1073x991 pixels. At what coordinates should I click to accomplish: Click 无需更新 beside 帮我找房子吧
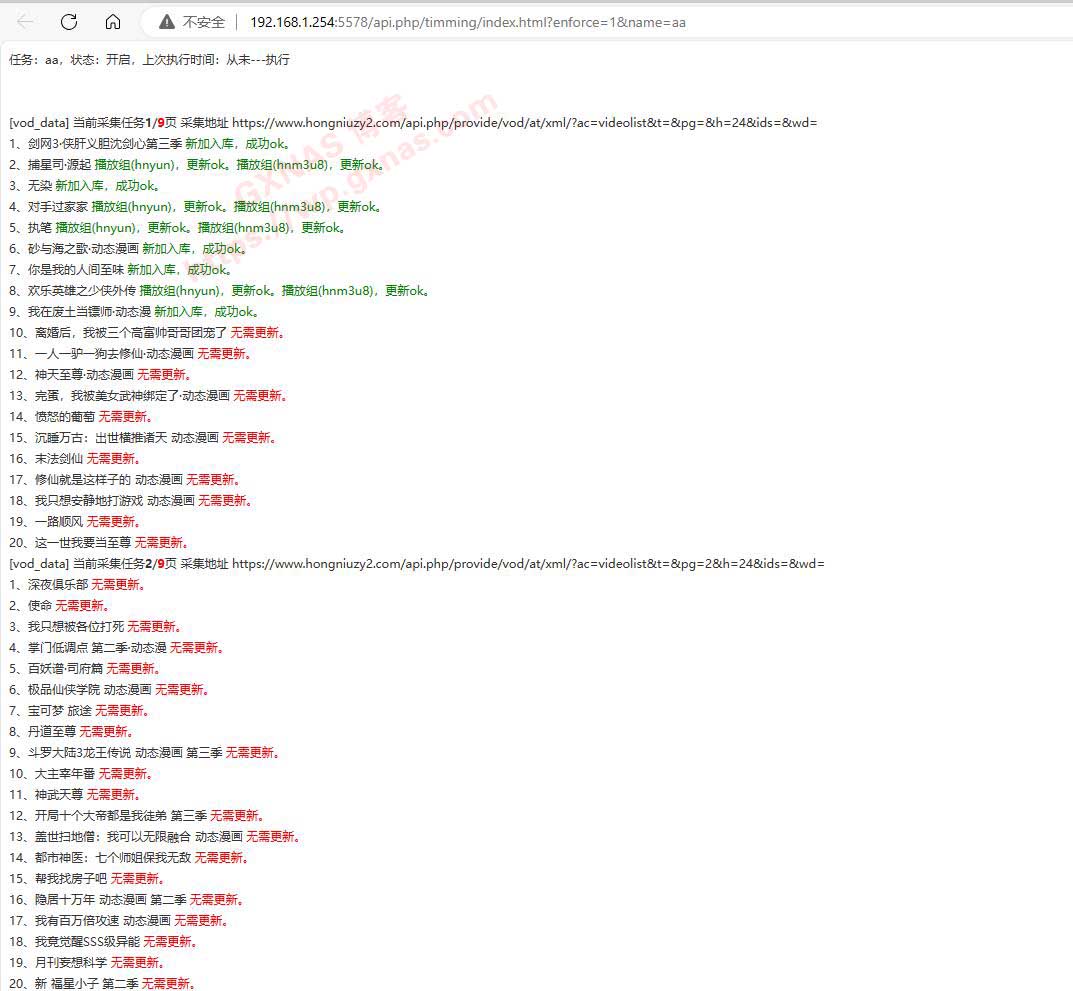pos(137,879)
